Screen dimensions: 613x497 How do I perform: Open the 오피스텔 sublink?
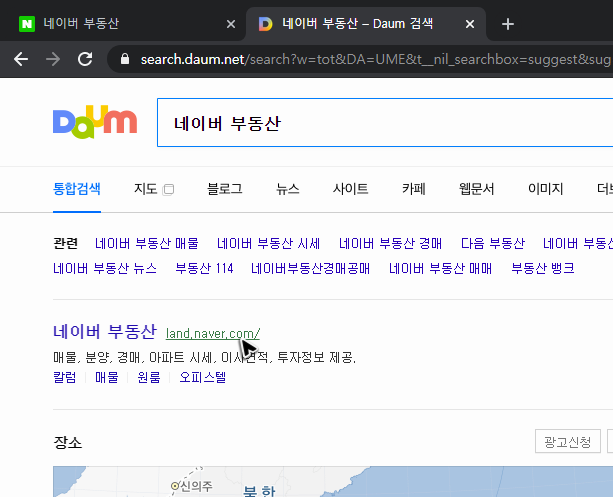click(203, 377)
